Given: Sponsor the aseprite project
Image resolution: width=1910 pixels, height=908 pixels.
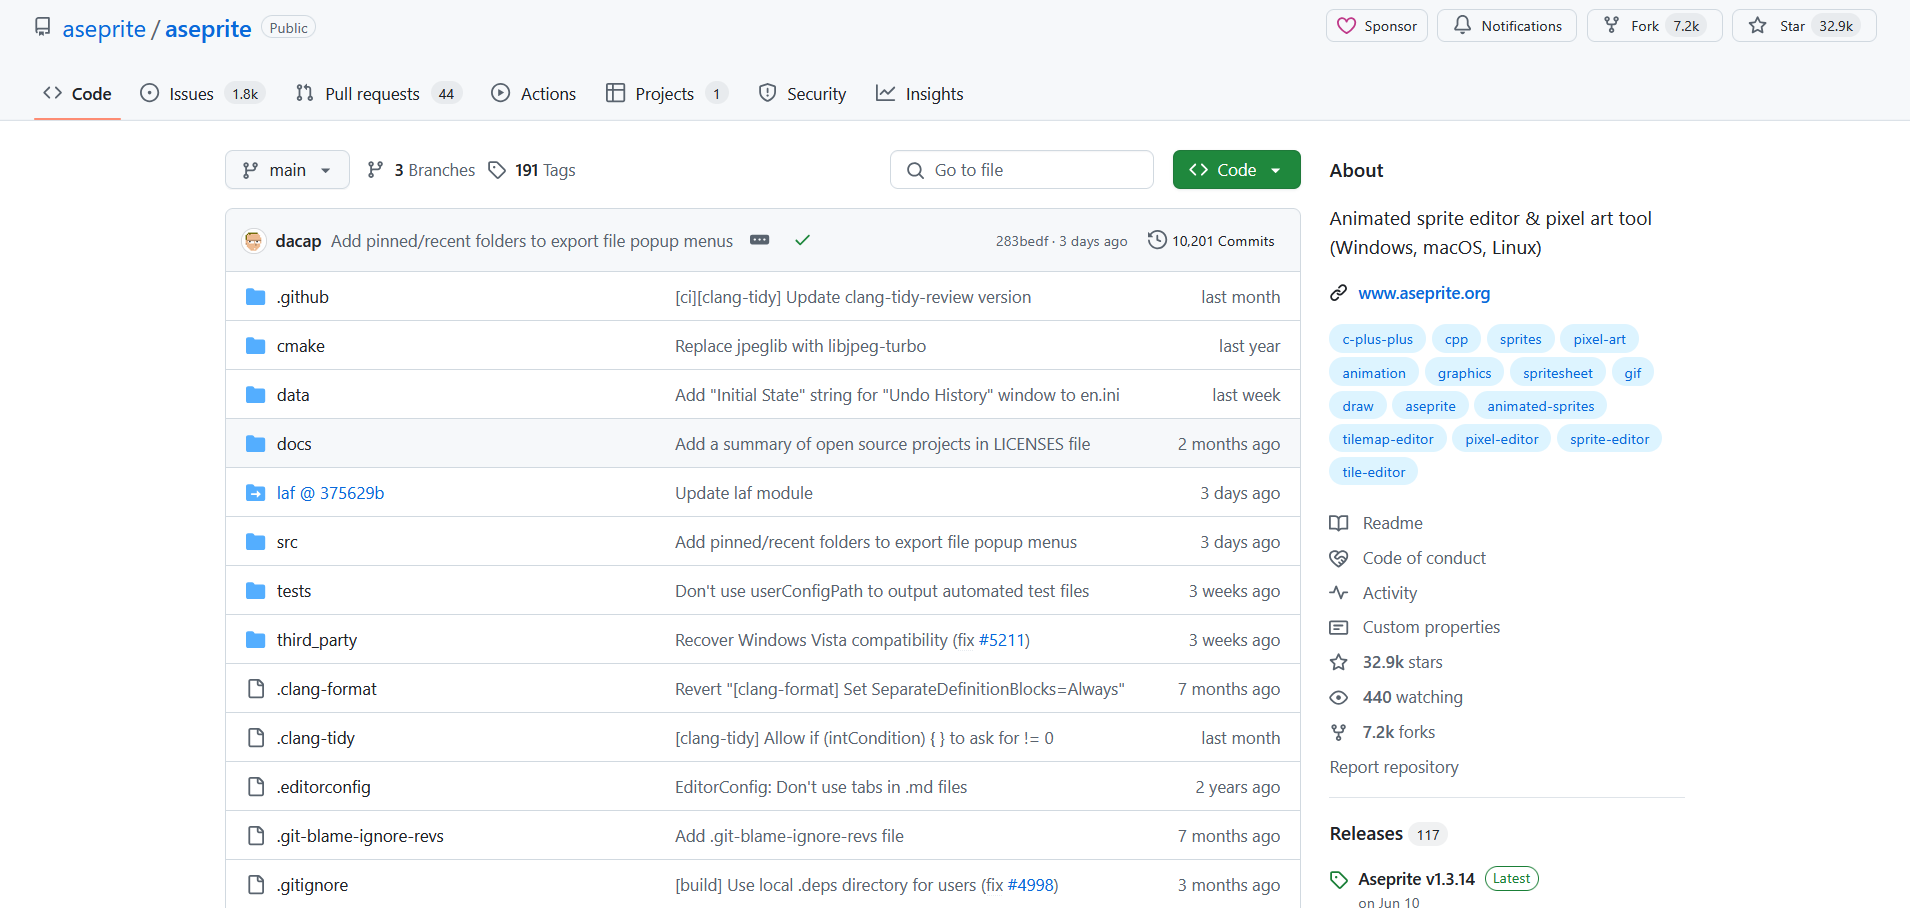Looking at the screenshot, I should coord(1377,26).
